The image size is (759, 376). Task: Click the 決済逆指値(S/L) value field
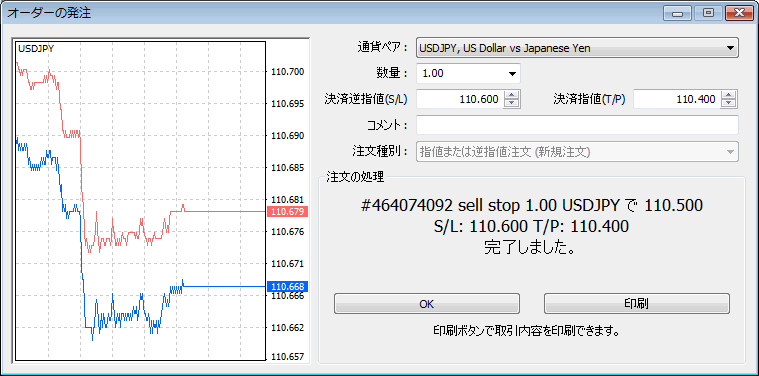460,99
